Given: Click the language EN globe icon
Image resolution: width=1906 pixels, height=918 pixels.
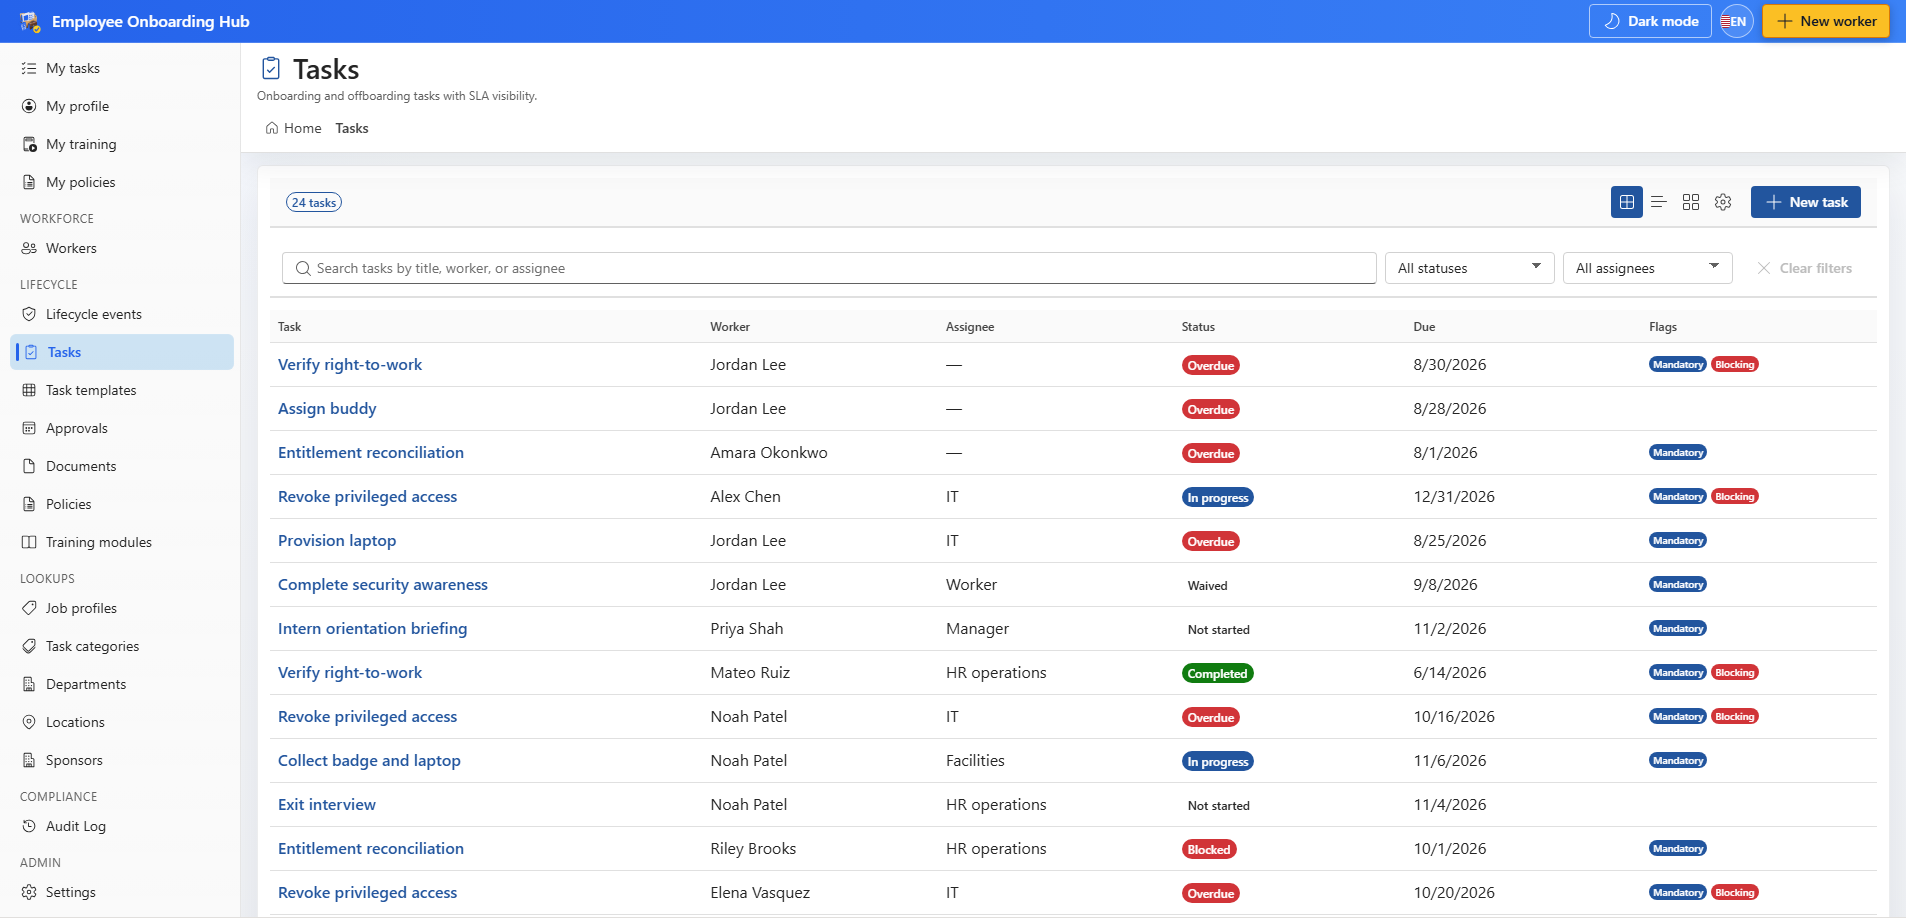Looking at the screenshot, I should click(x=1737, y=21).
